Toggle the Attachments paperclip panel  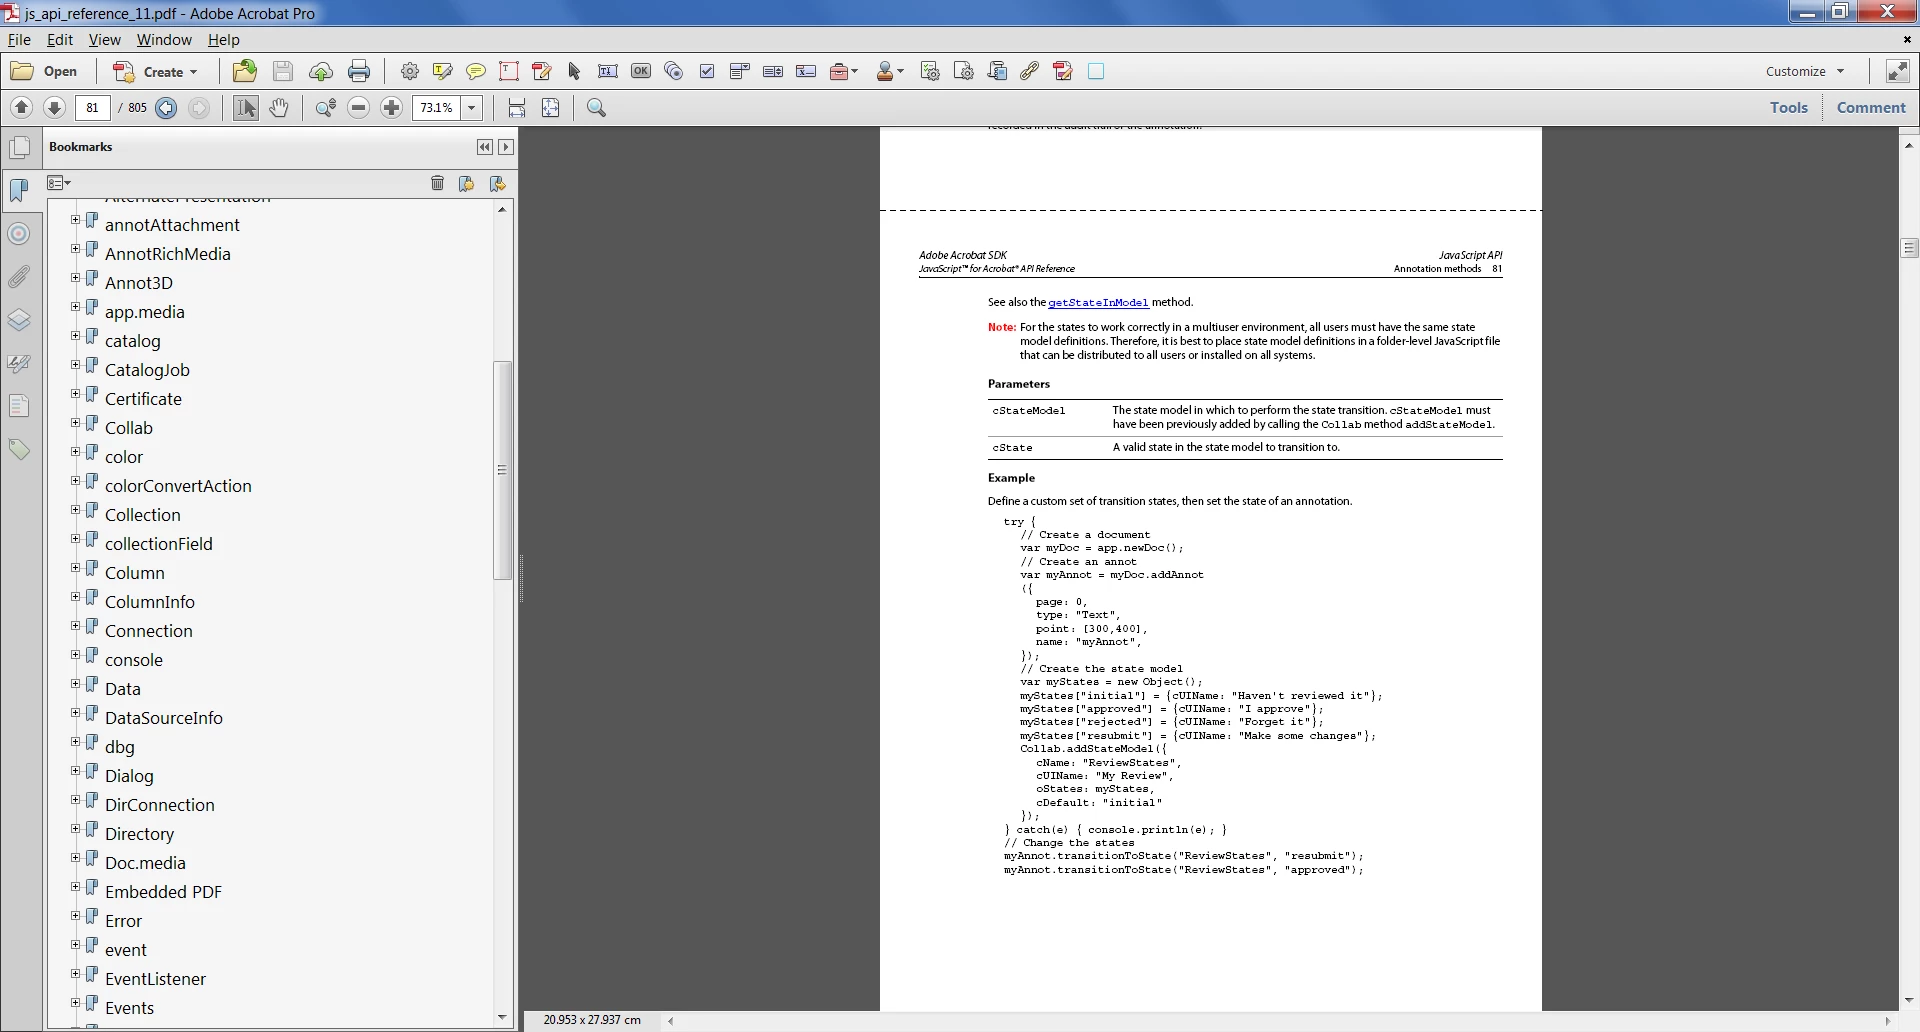coord(19,277)
